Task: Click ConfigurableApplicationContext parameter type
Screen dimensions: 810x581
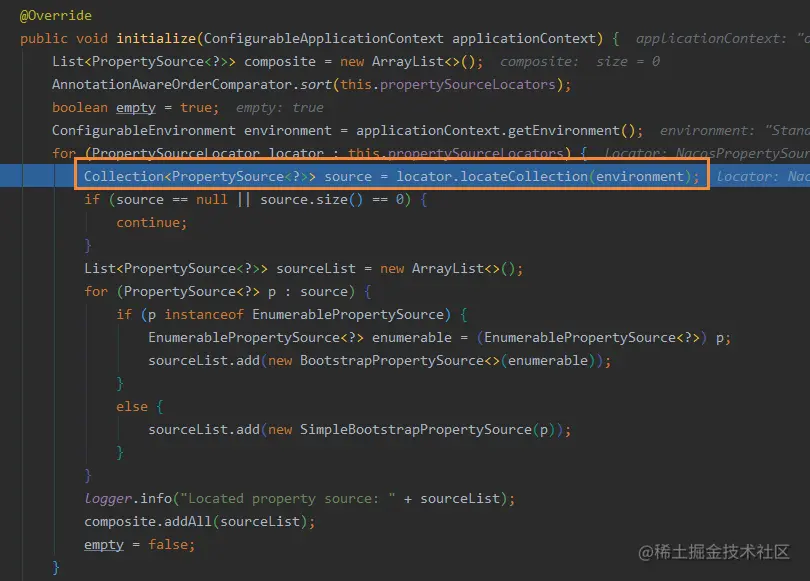Action: (323, 39)
